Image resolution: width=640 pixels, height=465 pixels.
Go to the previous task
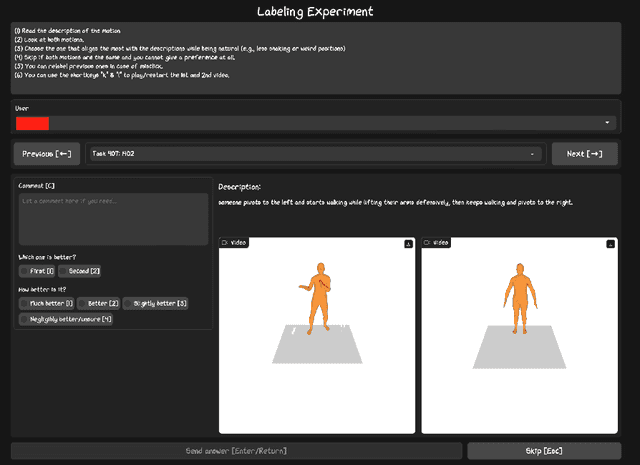coord(47,154)
